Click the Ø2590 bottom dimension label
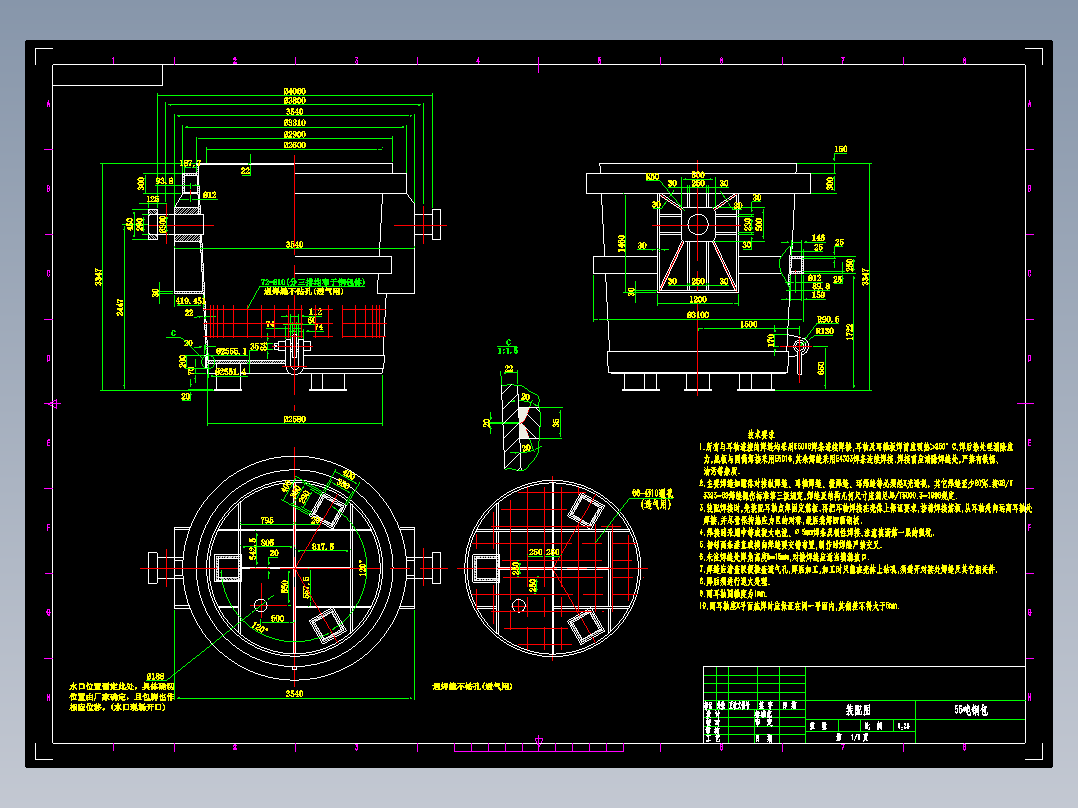The image size is (1078, 808). 294,419
